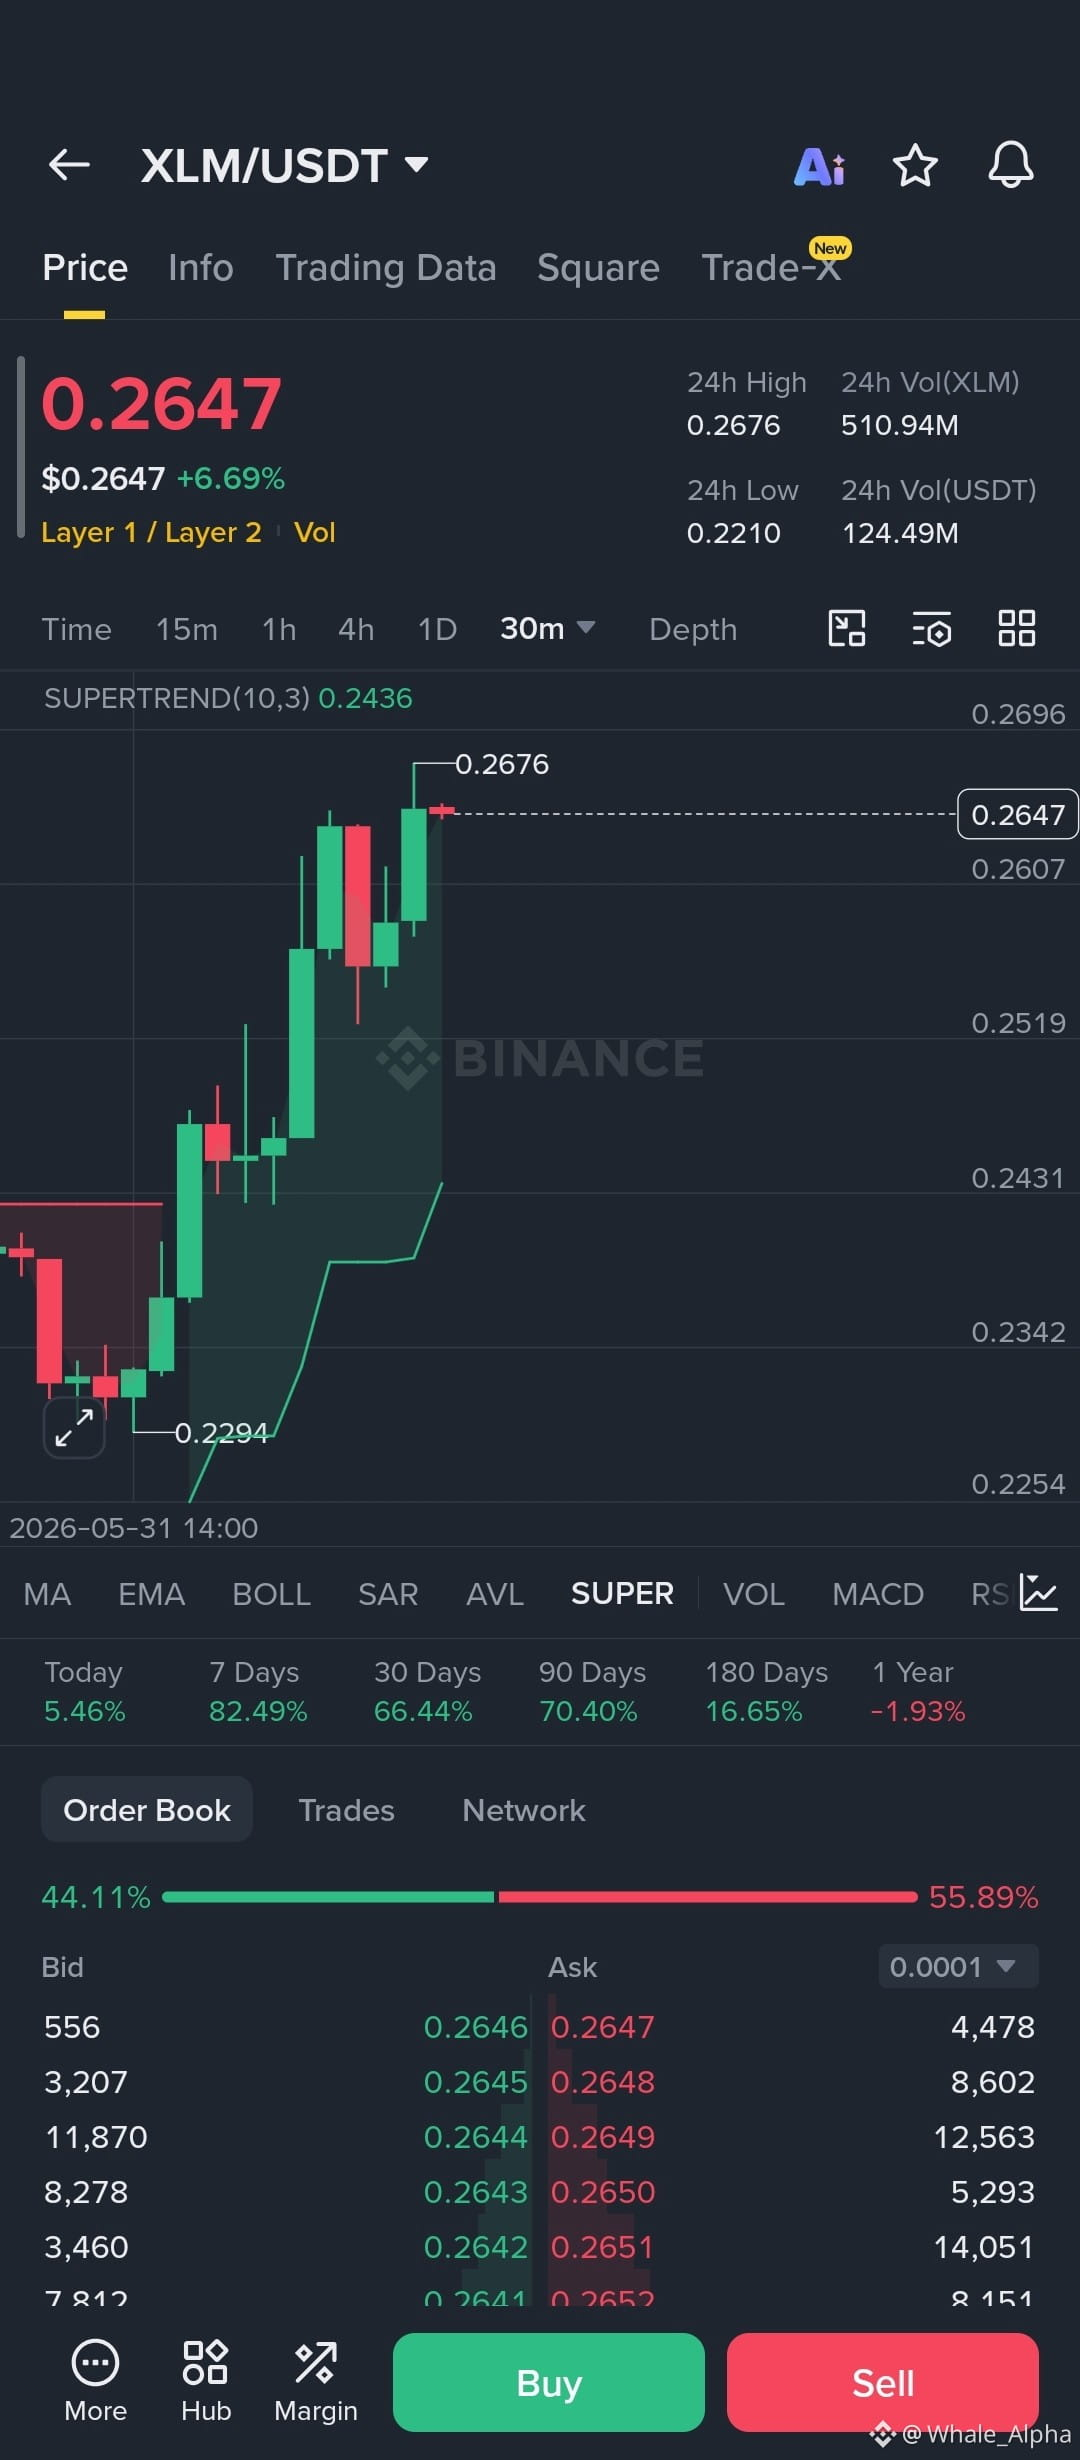Select the 1h interval
Screen dimensions: 1080x2460
(x=279, y=629)
